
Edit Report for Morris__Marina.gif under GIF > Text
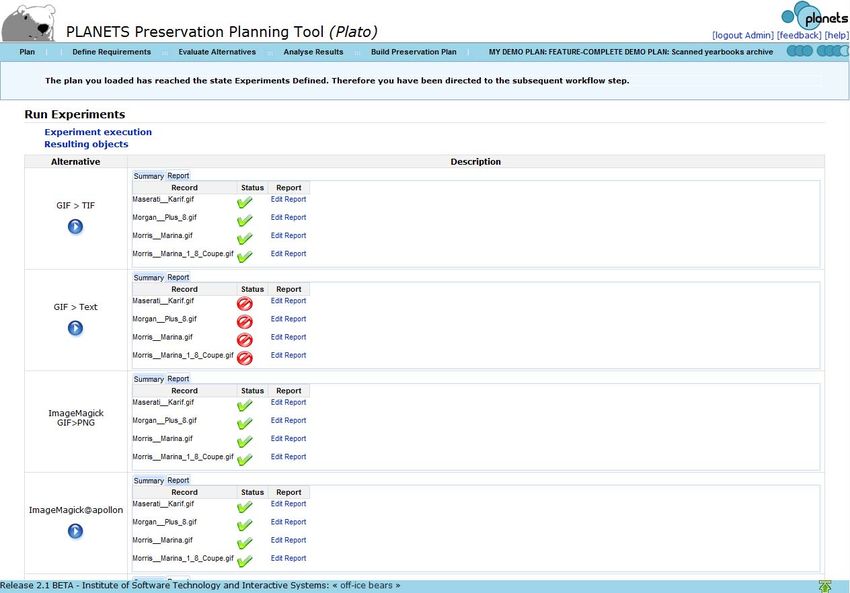288,337
